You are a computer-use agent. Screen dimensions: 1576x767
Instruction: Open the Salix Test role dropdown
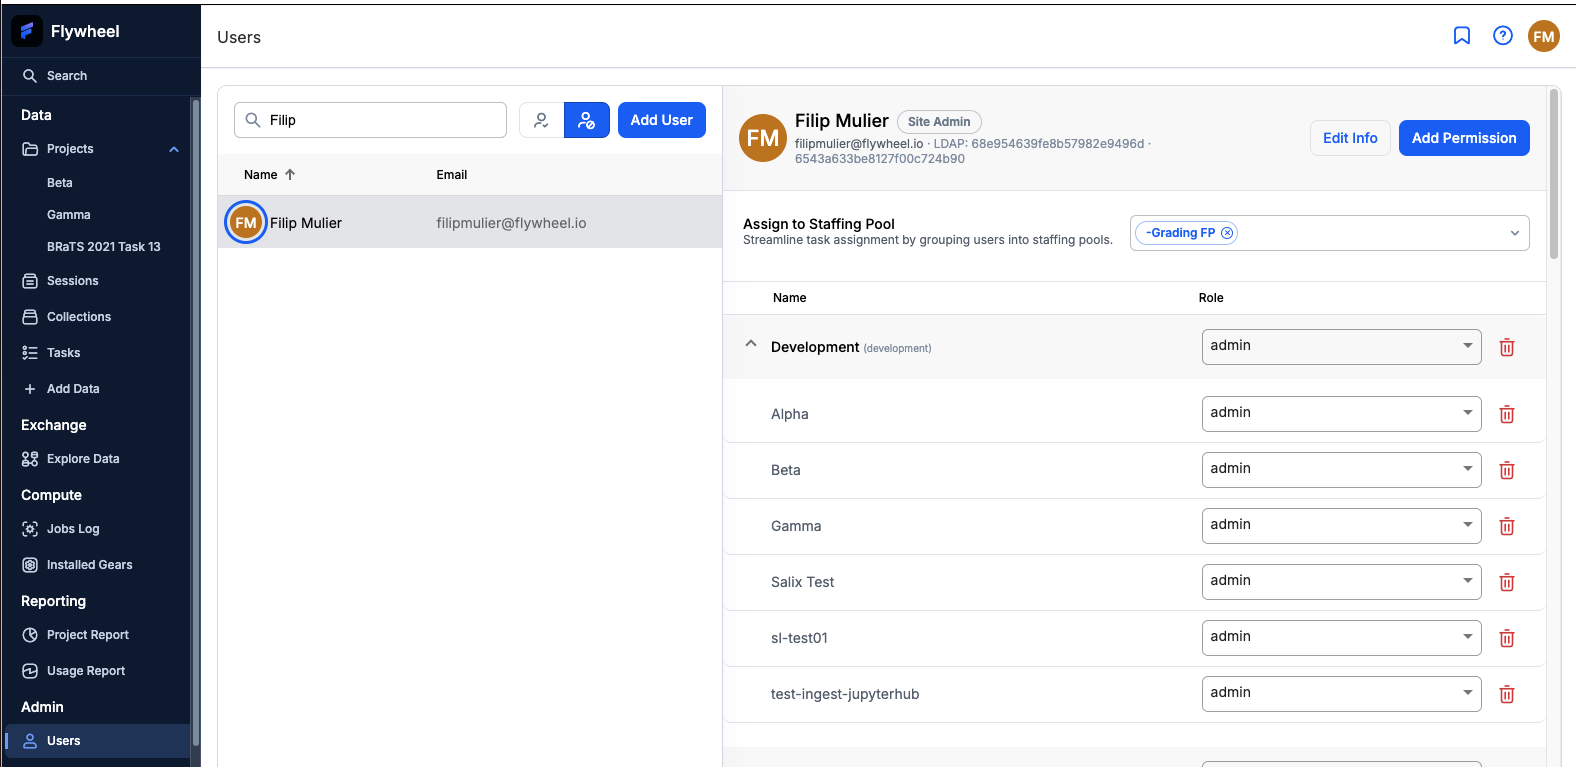pos(1341,582)
